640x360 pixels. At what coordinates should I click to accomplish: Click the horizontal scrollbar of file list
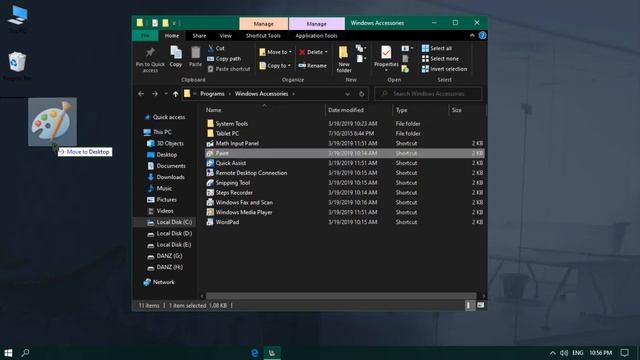click(x=341, y=296)
